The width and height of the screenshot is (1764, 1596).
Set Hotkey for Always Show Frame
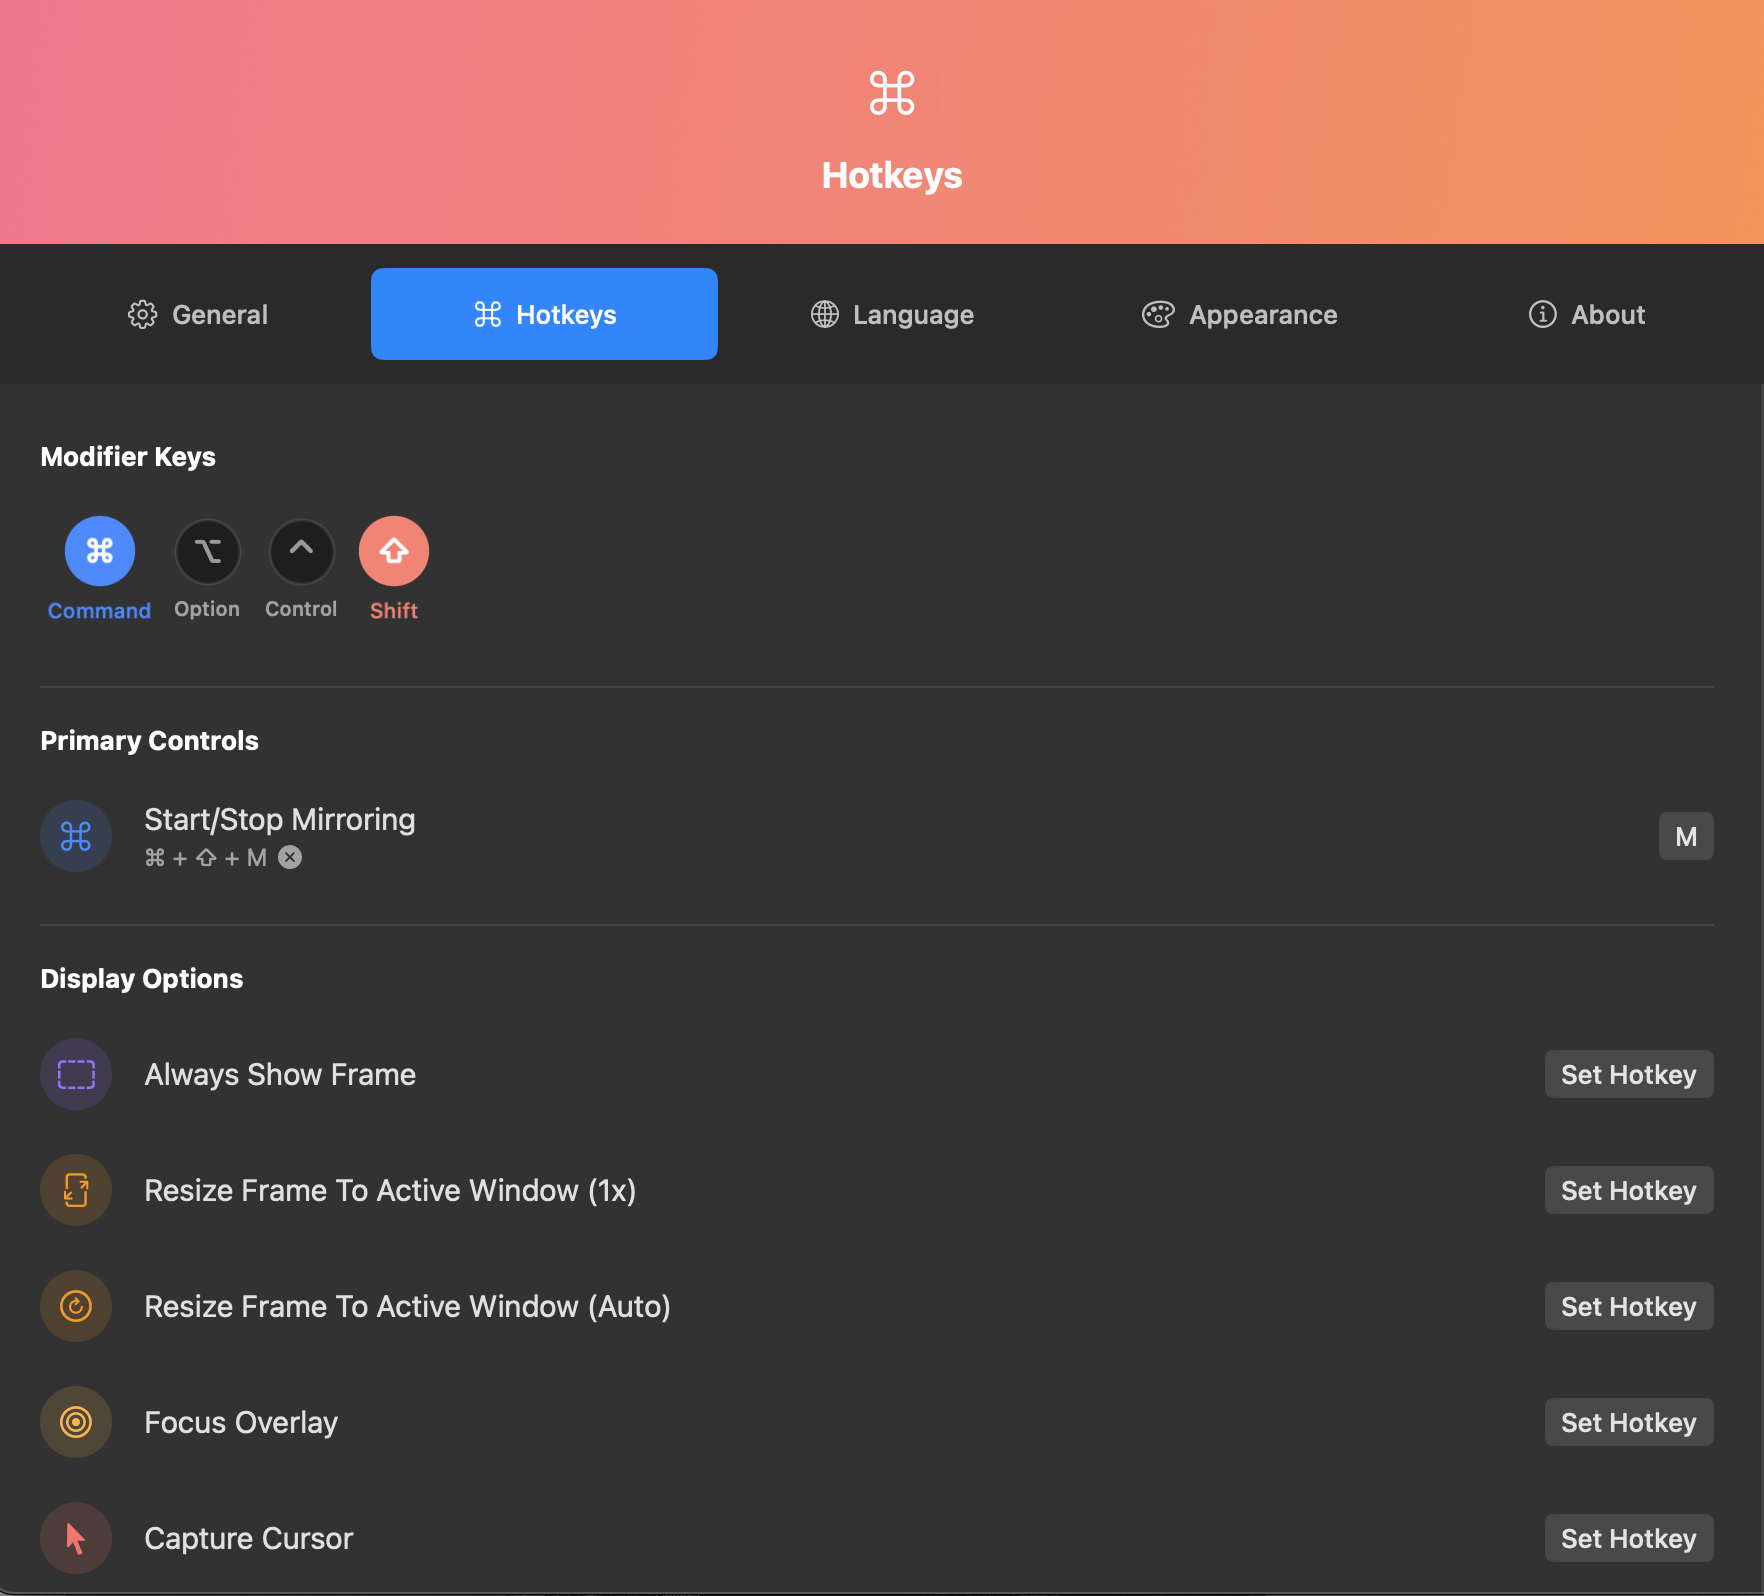pos(1629,1074)
